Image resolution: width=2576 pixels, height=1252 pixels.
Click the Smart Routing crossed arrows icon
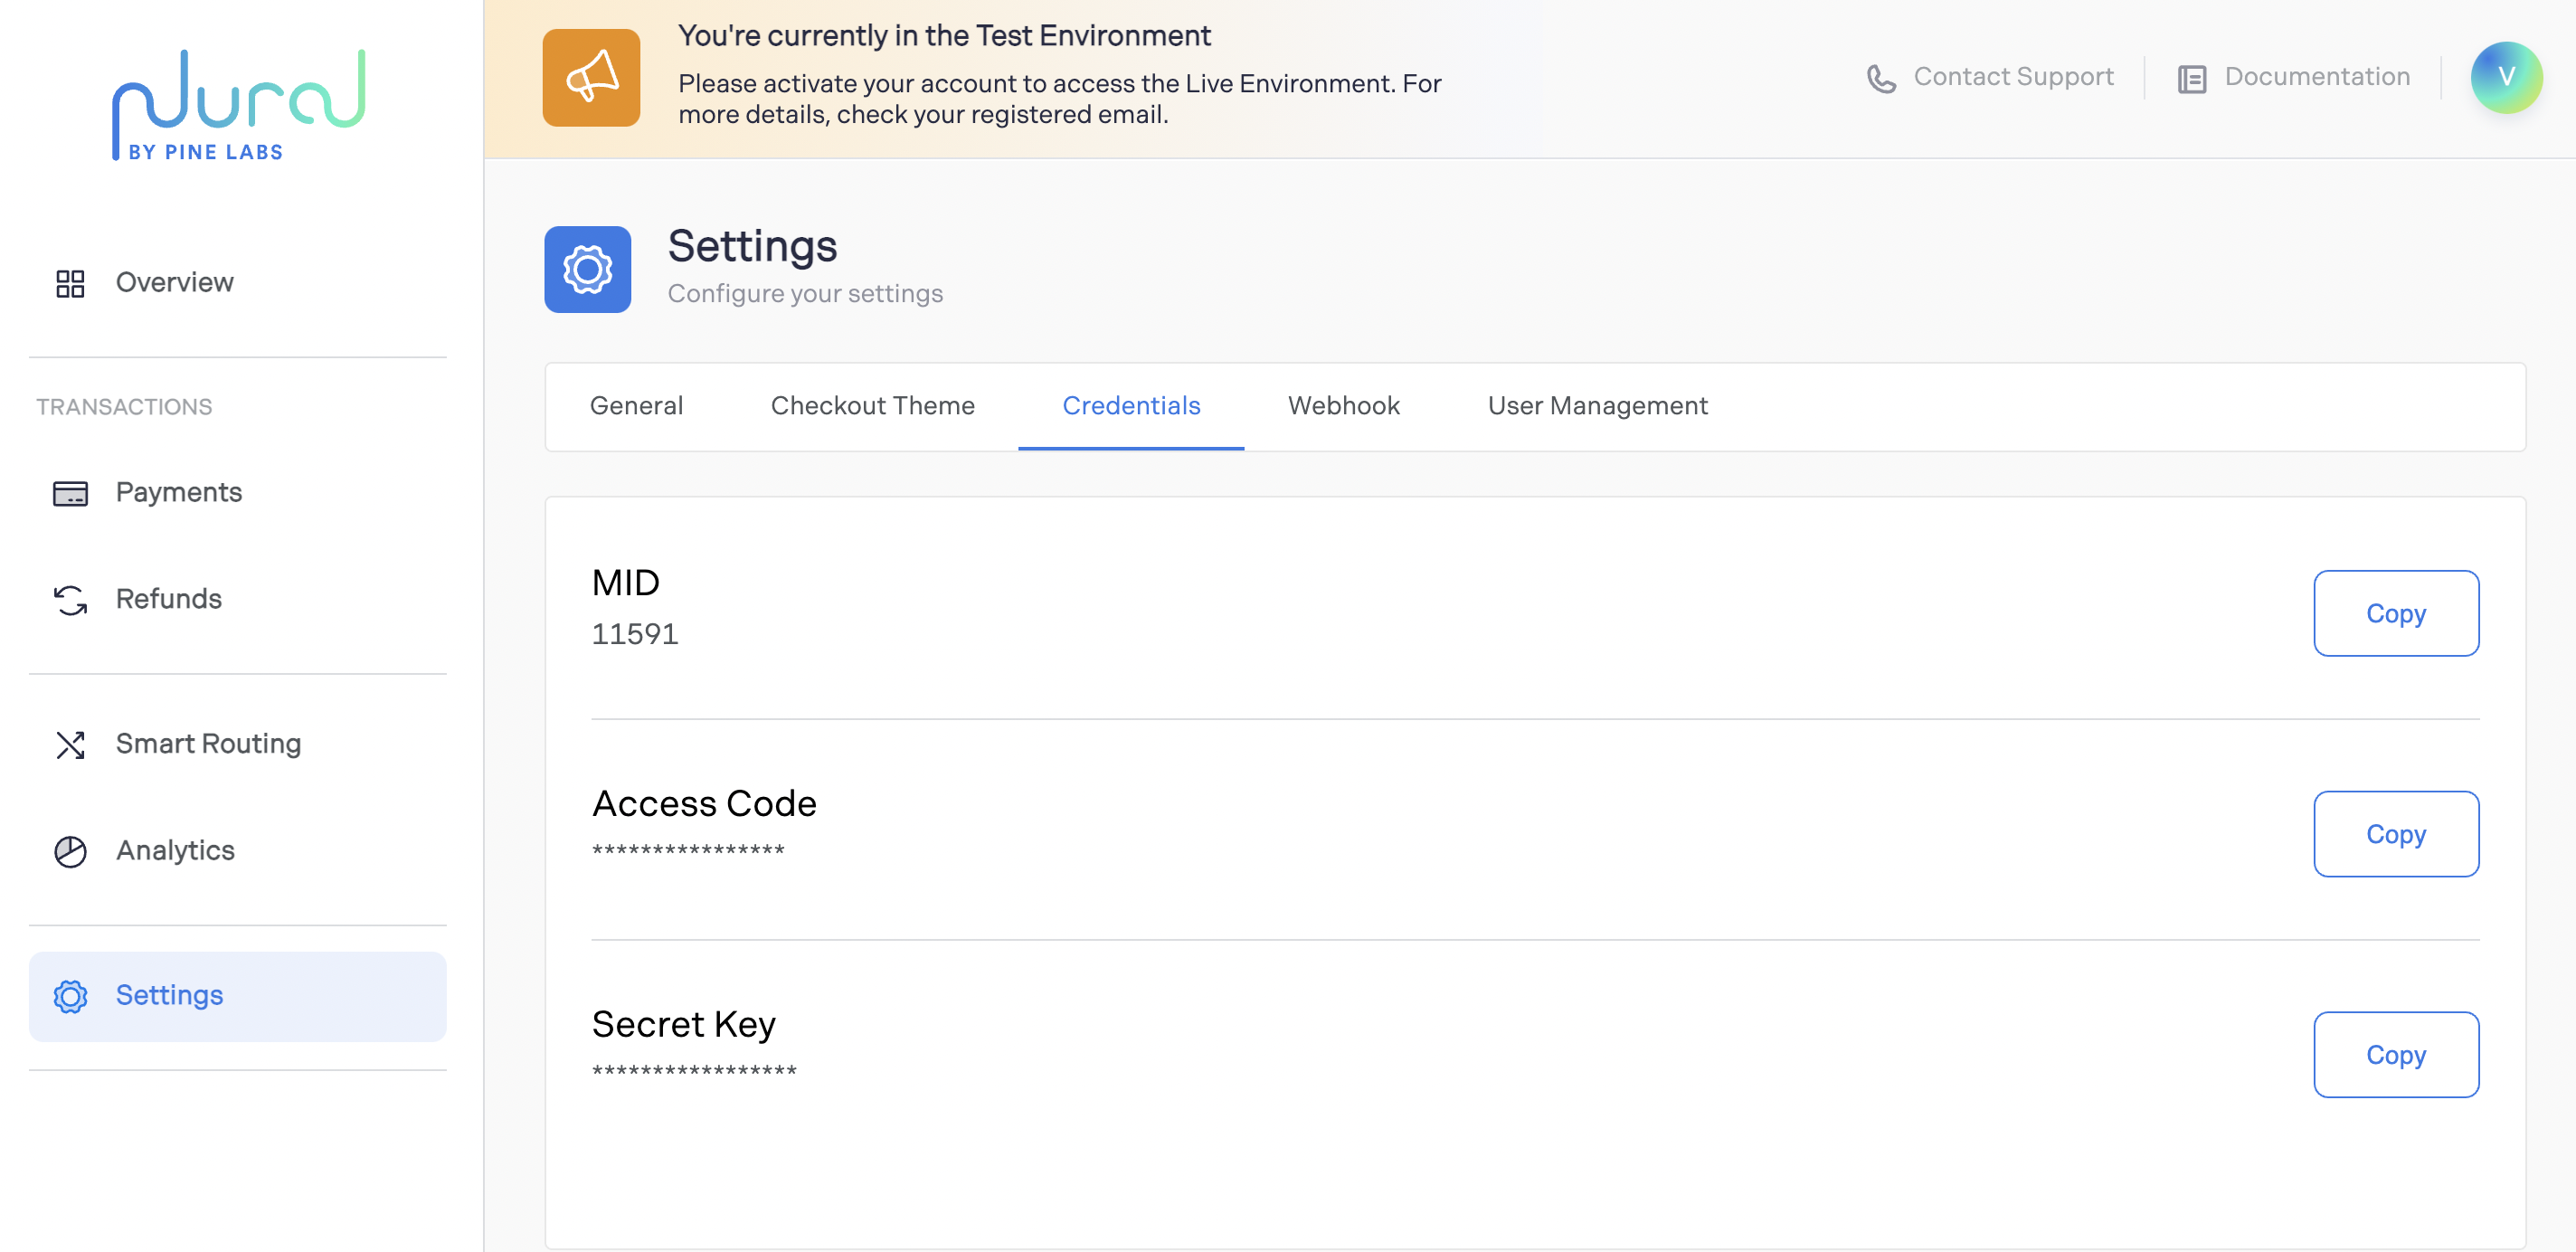click(70, 745)
